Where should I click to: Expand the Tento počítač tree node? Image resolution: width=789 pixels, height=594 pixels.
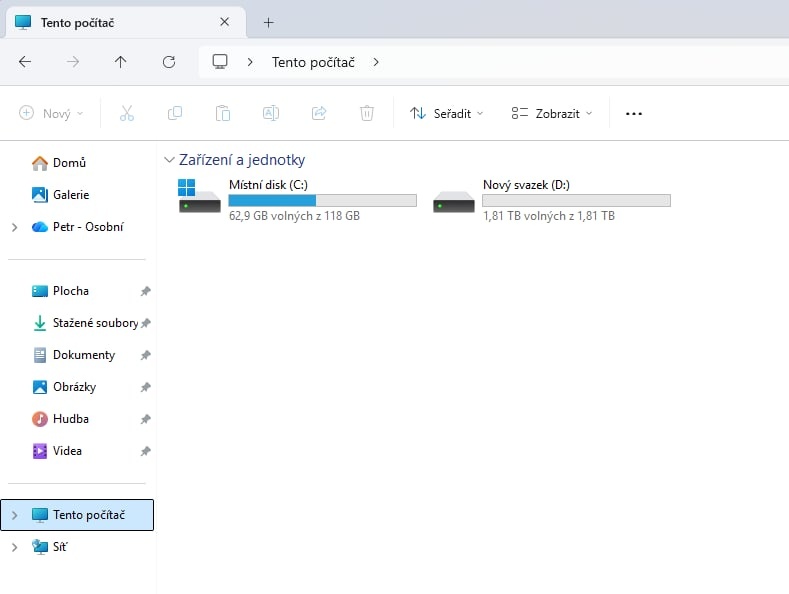(x=14, y=515)
